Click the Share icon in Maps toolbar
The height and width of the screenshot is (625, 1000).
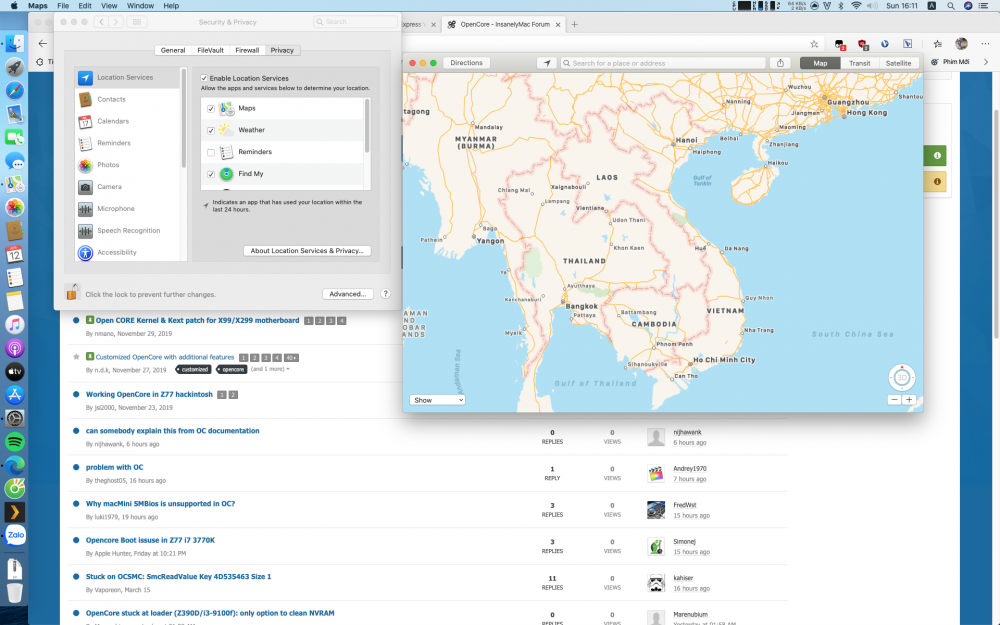[780, 63]
